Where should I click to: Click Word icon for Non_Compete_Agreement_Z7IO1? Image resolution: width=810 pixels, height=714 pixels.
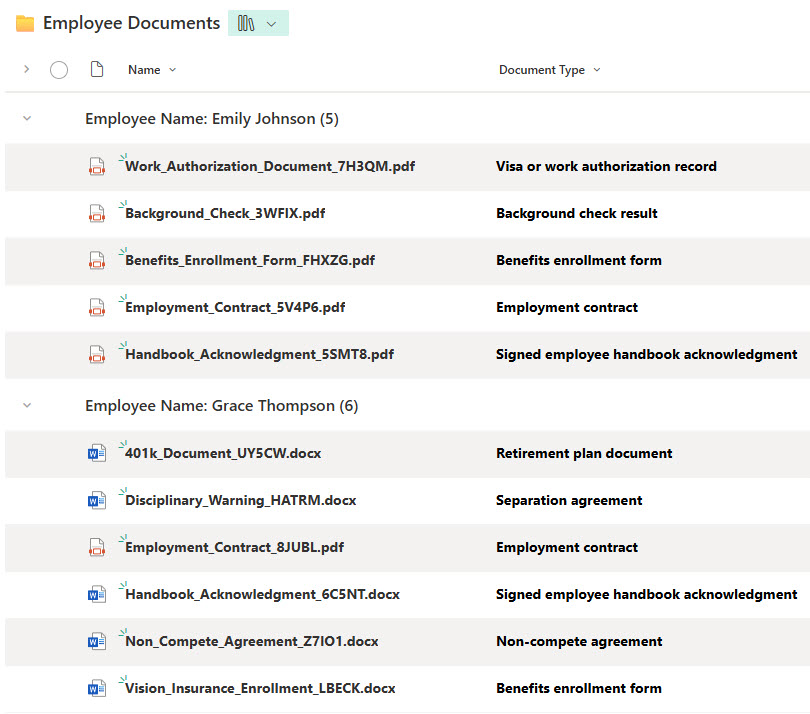coord(97,641)
